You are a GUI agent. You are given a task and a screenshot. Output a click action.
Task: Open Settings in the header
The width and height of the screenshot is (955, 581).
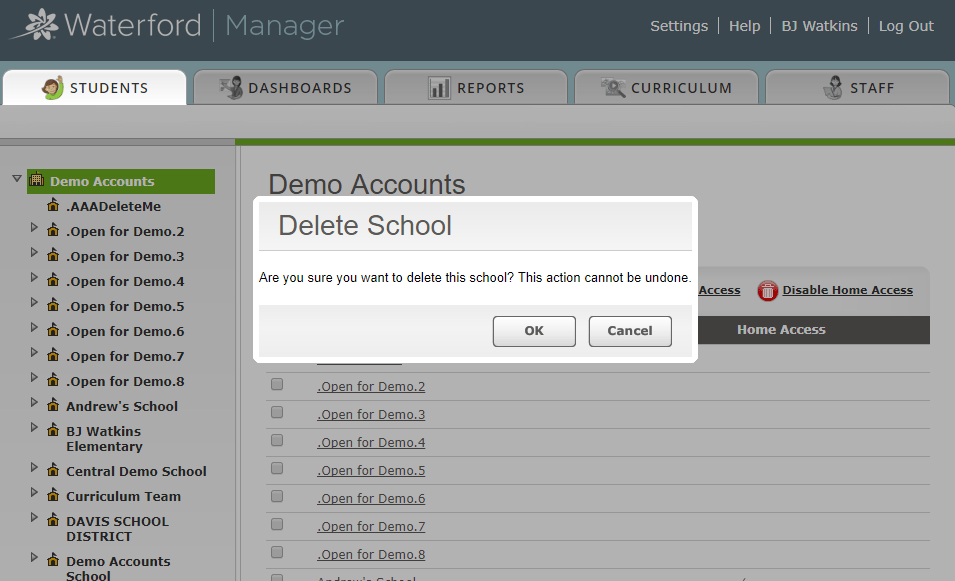click(x=679, y=26)
